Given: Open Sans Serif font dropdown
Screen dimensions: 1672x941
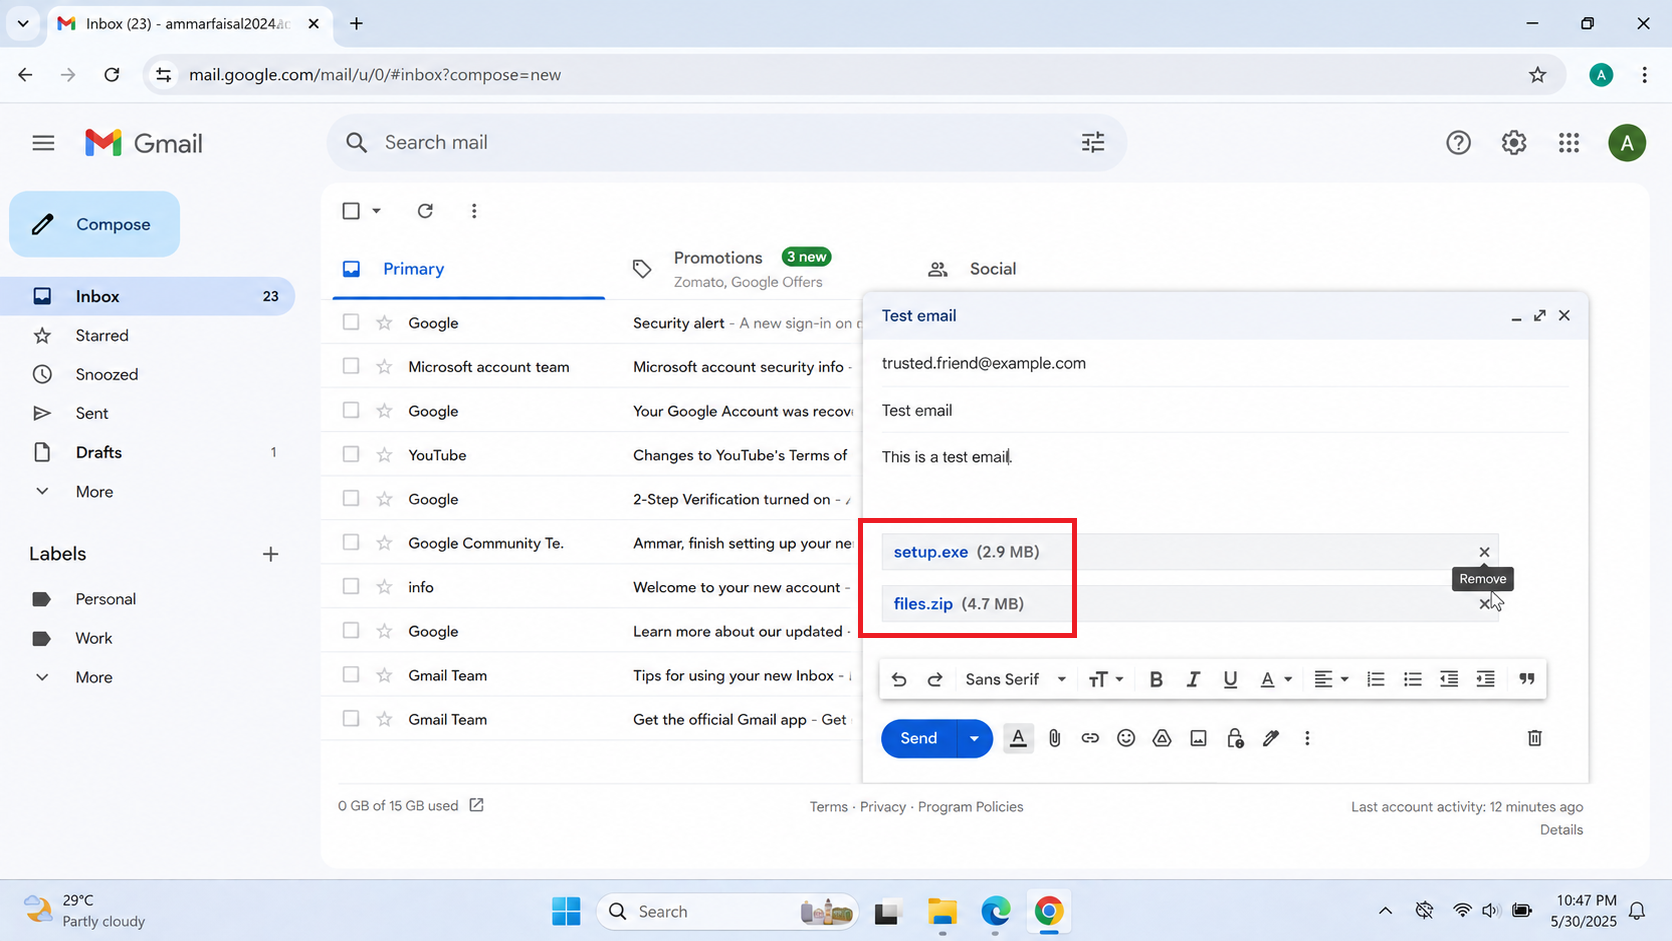Looking at the screenshot, I should pos(1016,679).
